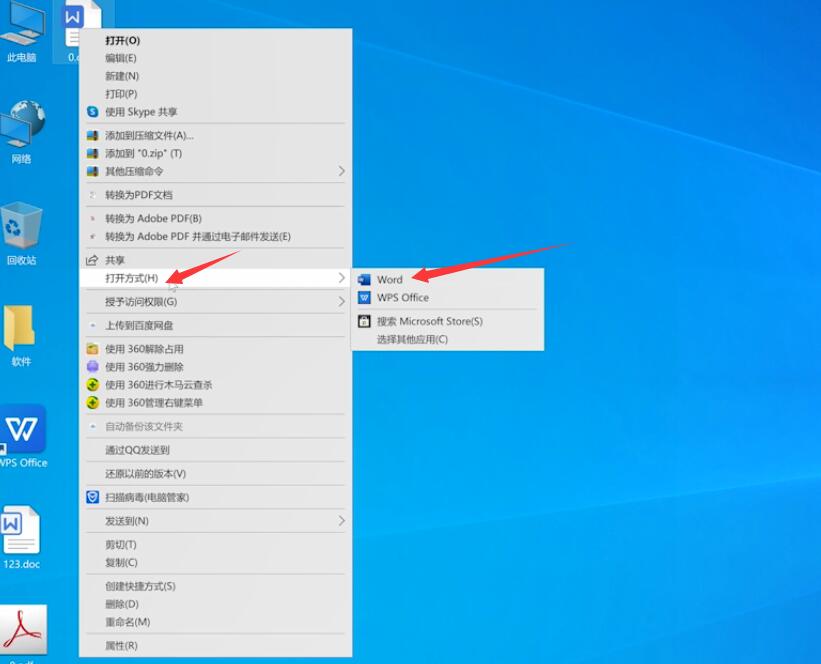Expand the 授予访问权限(G) submenu arrow
This screenshot has width=821, height=664.
341,302
